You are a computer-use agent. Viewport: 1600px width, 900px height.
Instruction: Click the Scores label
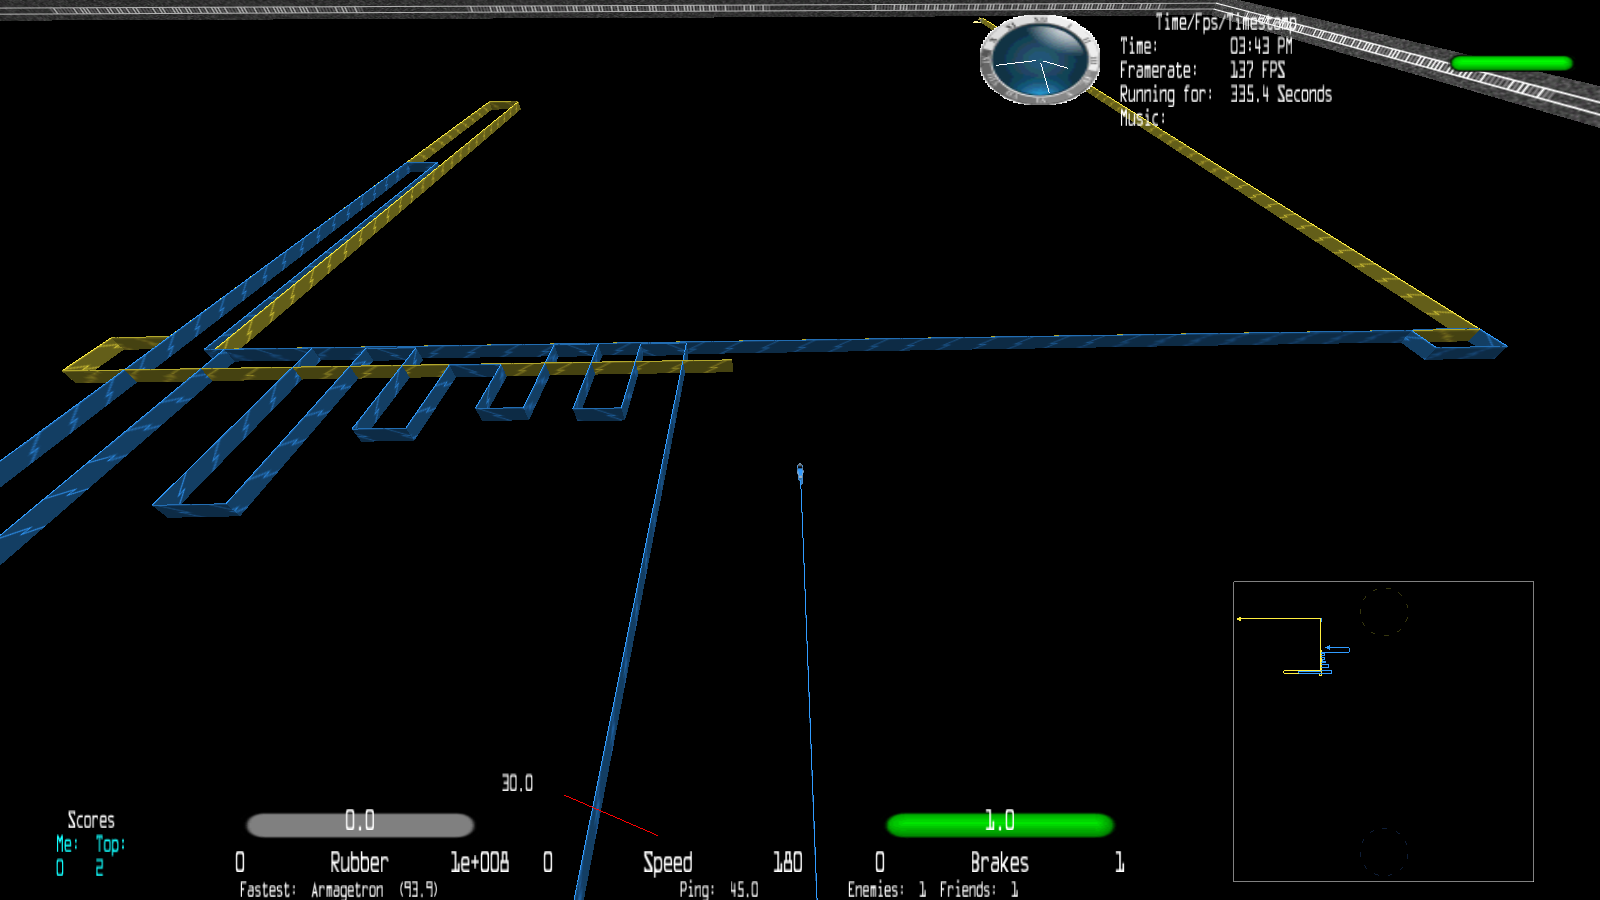click(91, 820)
